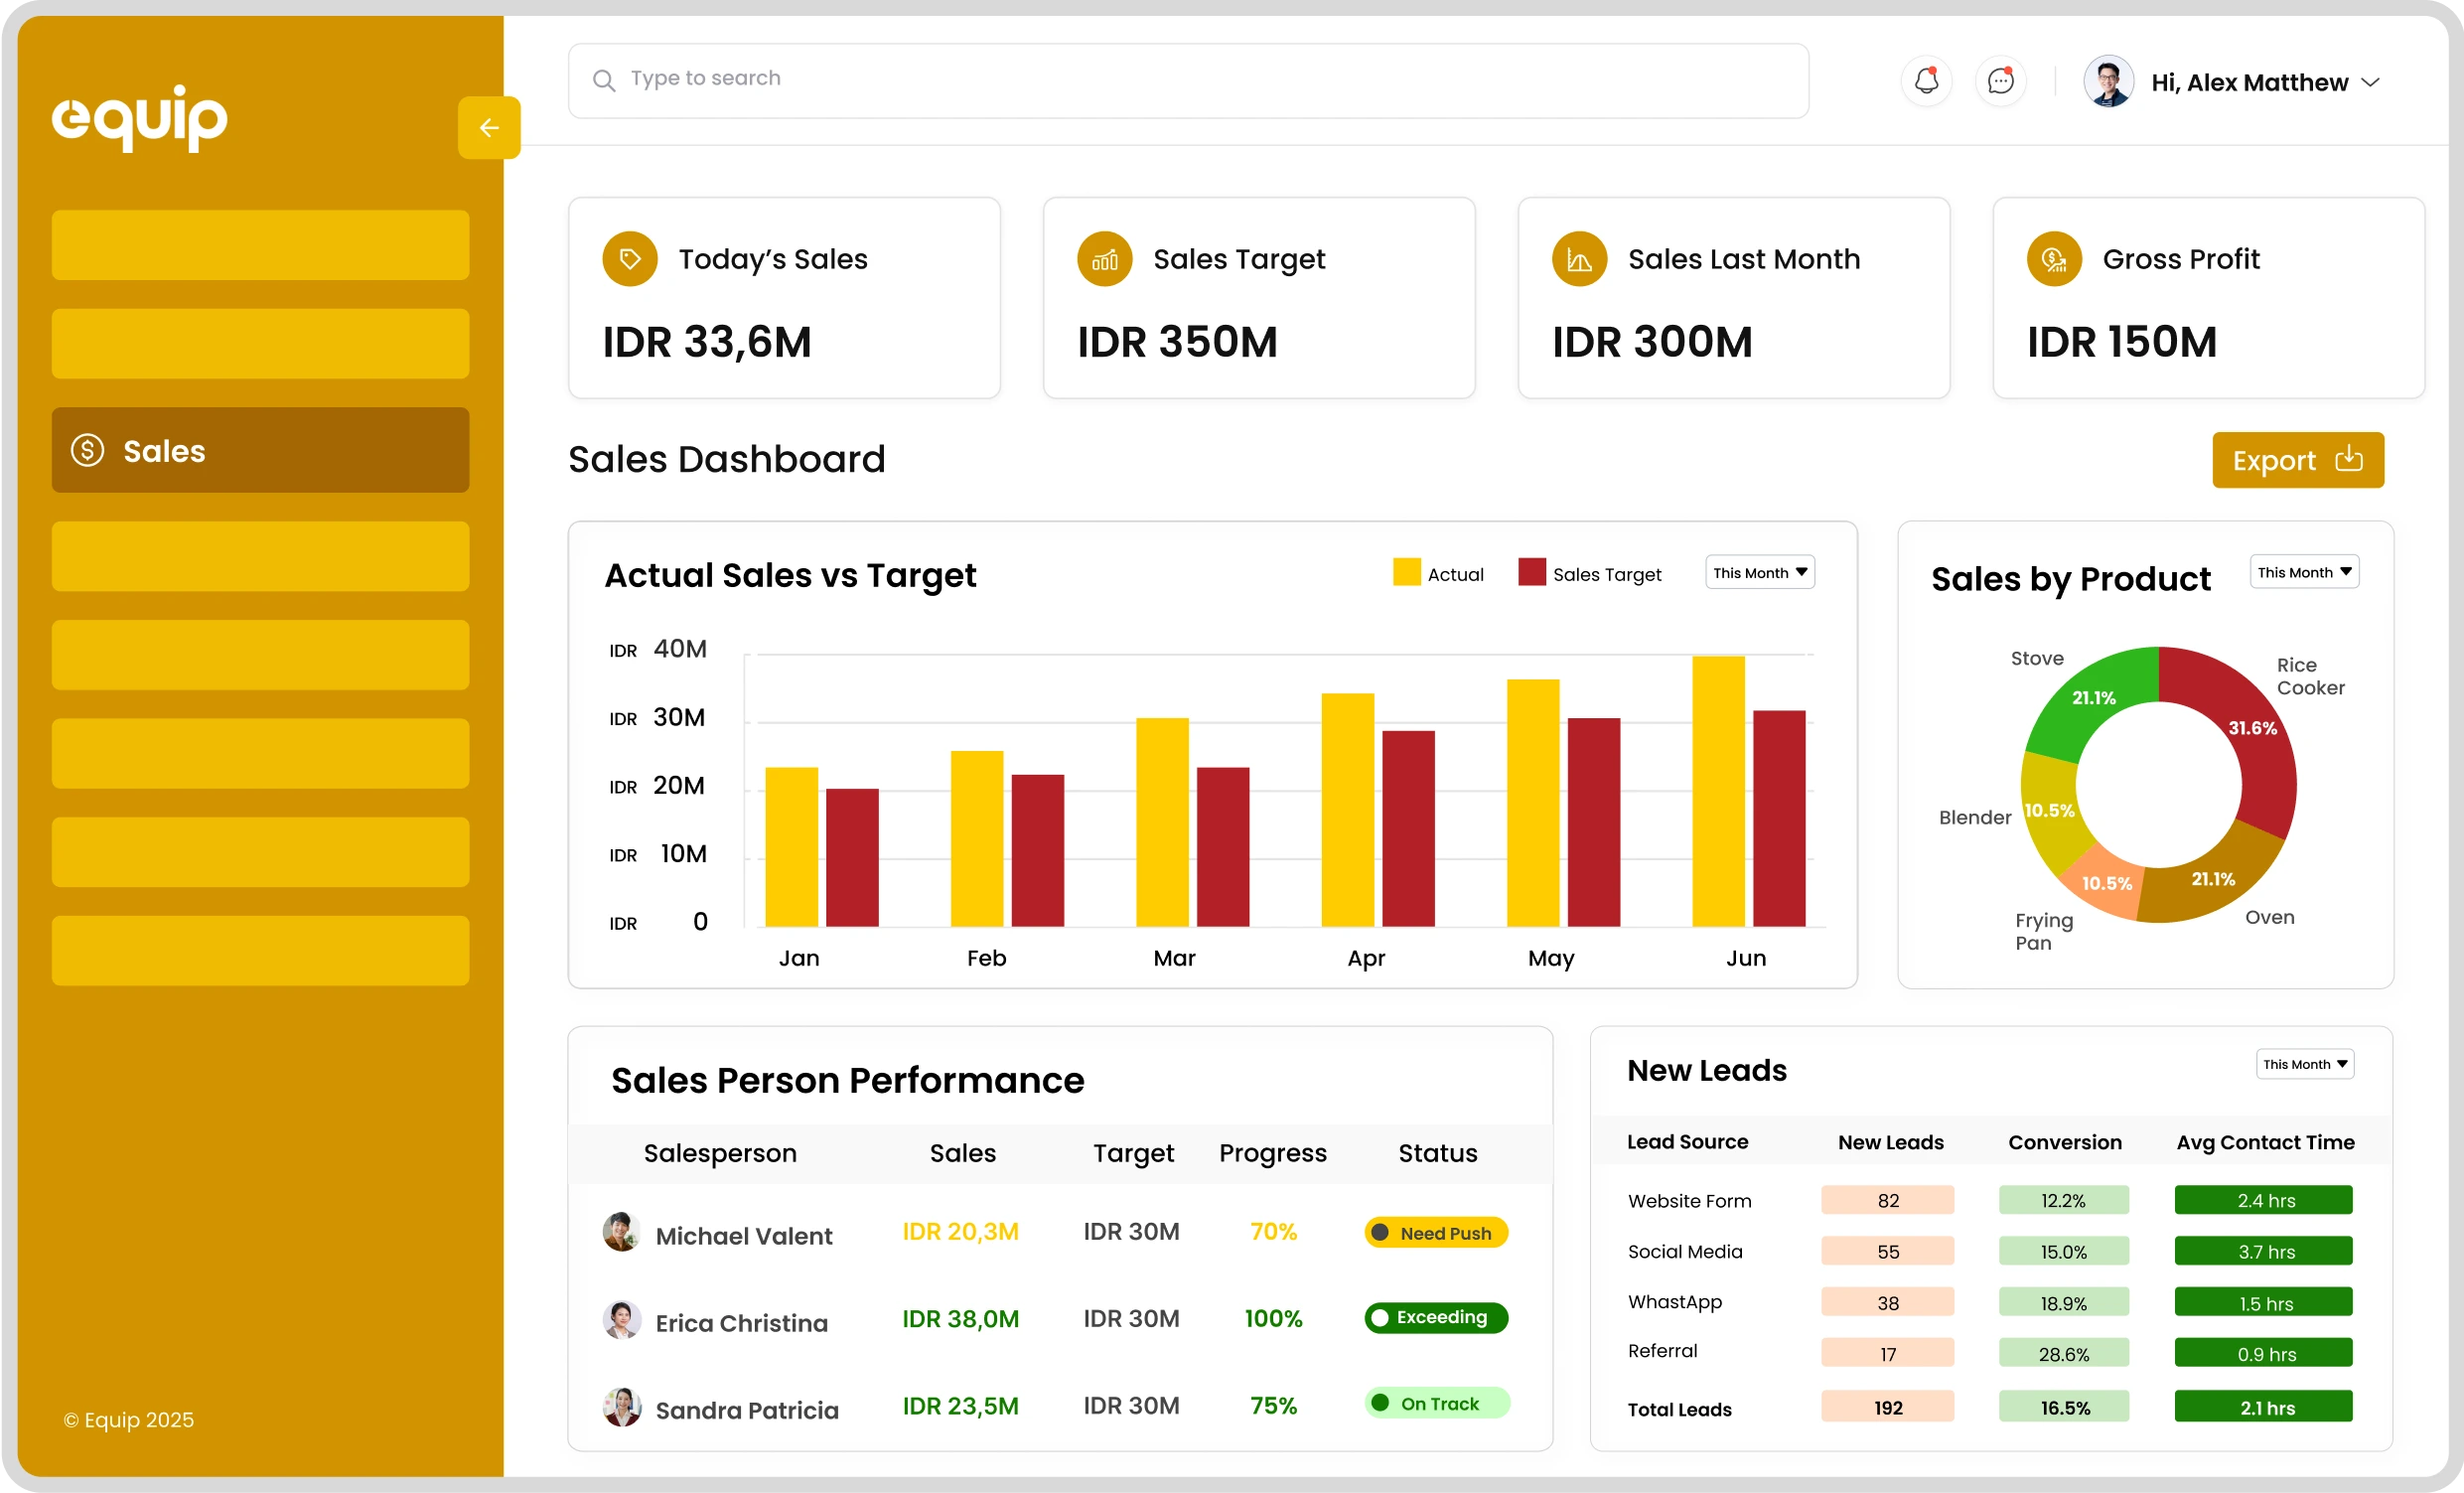Open This Month dropdown on New Leads panel

pos(2304,1063)
